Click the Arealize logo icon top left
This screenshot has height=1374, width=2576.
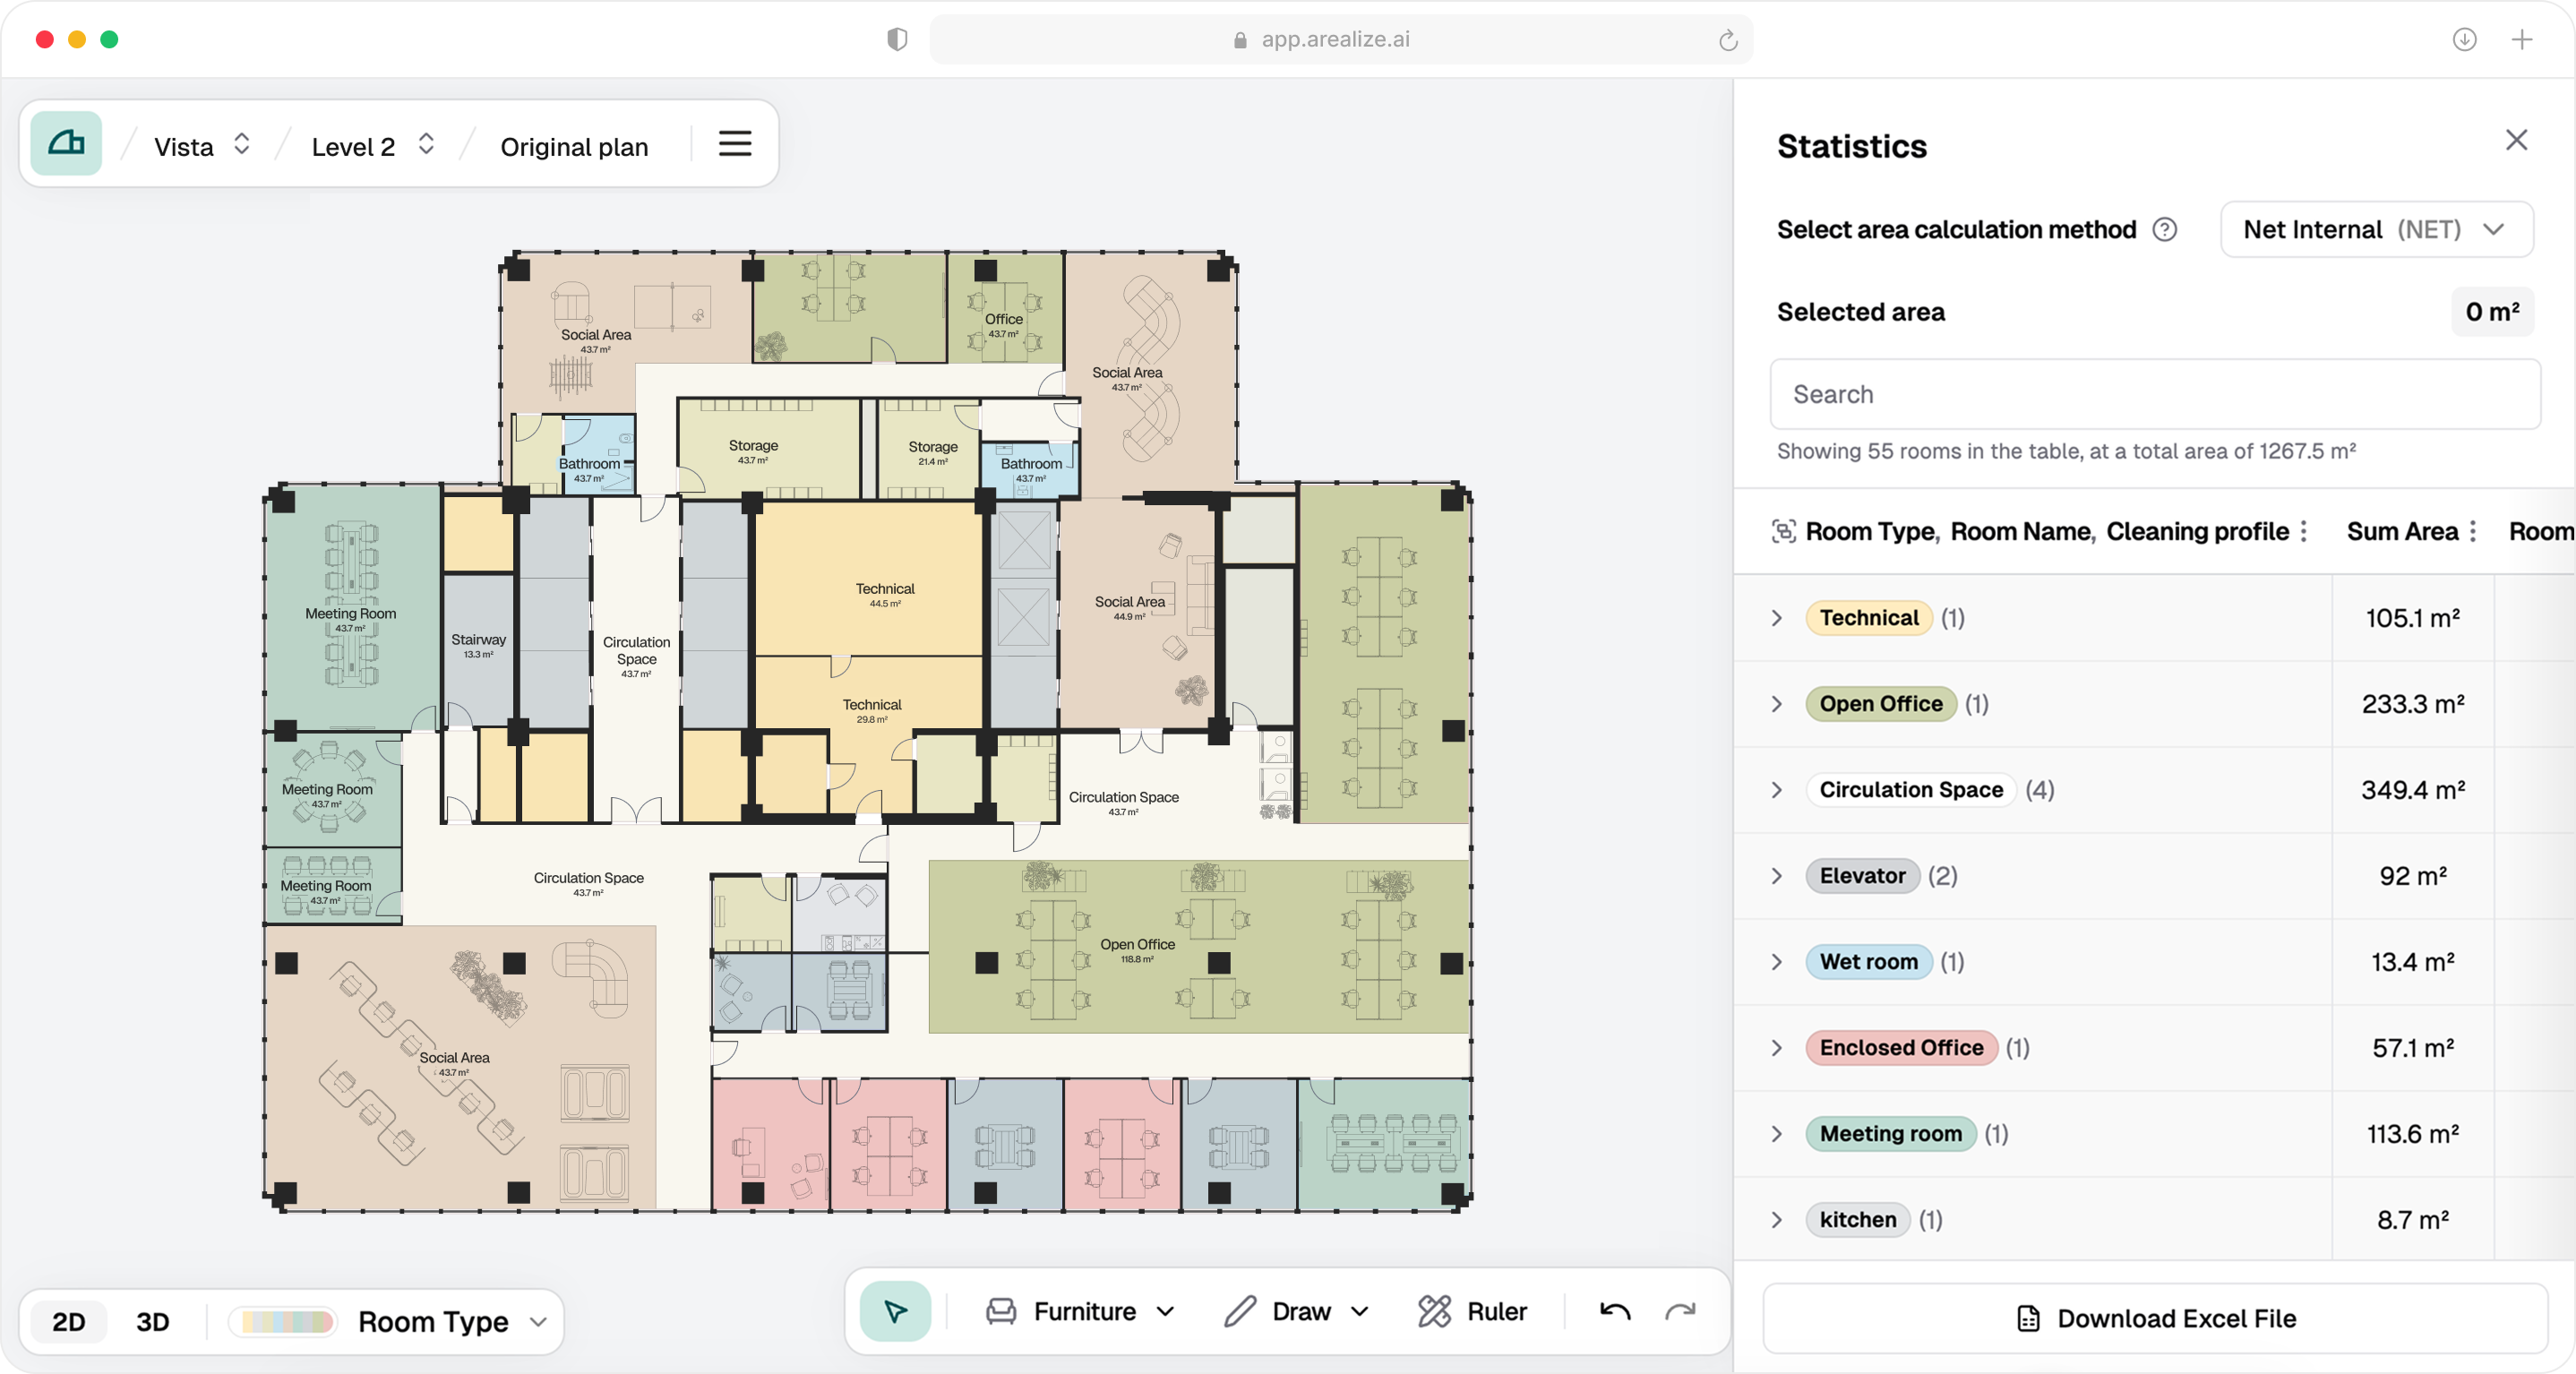66,143
